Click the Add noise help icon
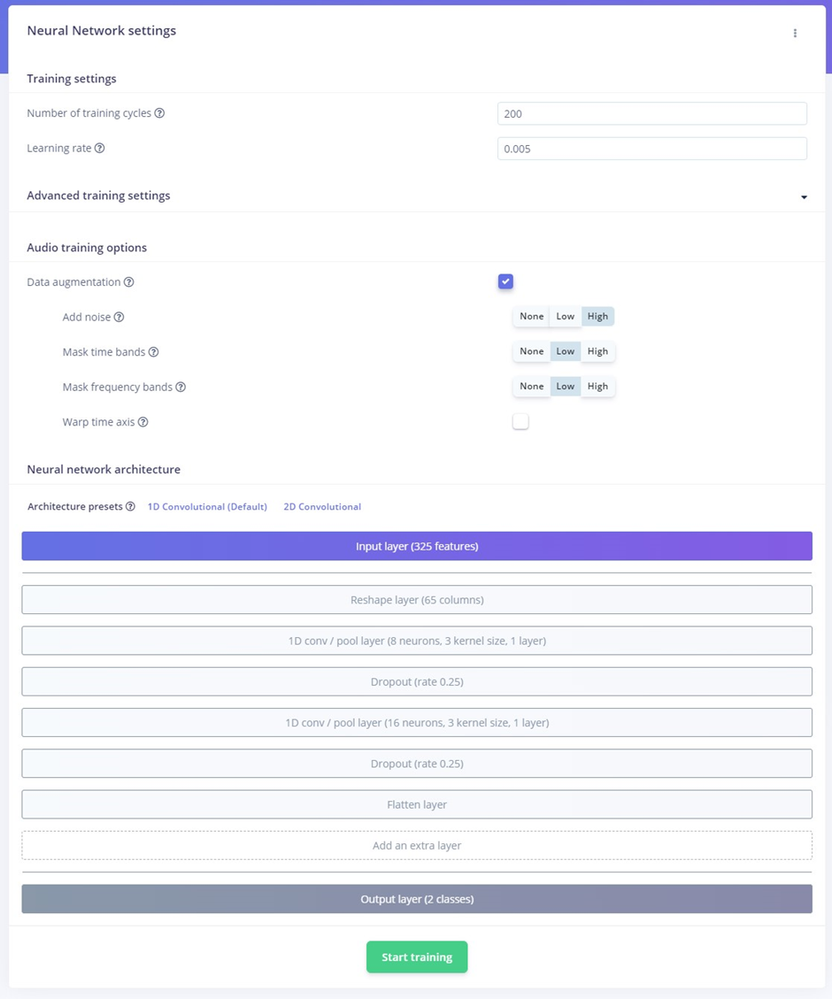This screenshot has height=999, width=832. tap(118, 317)
